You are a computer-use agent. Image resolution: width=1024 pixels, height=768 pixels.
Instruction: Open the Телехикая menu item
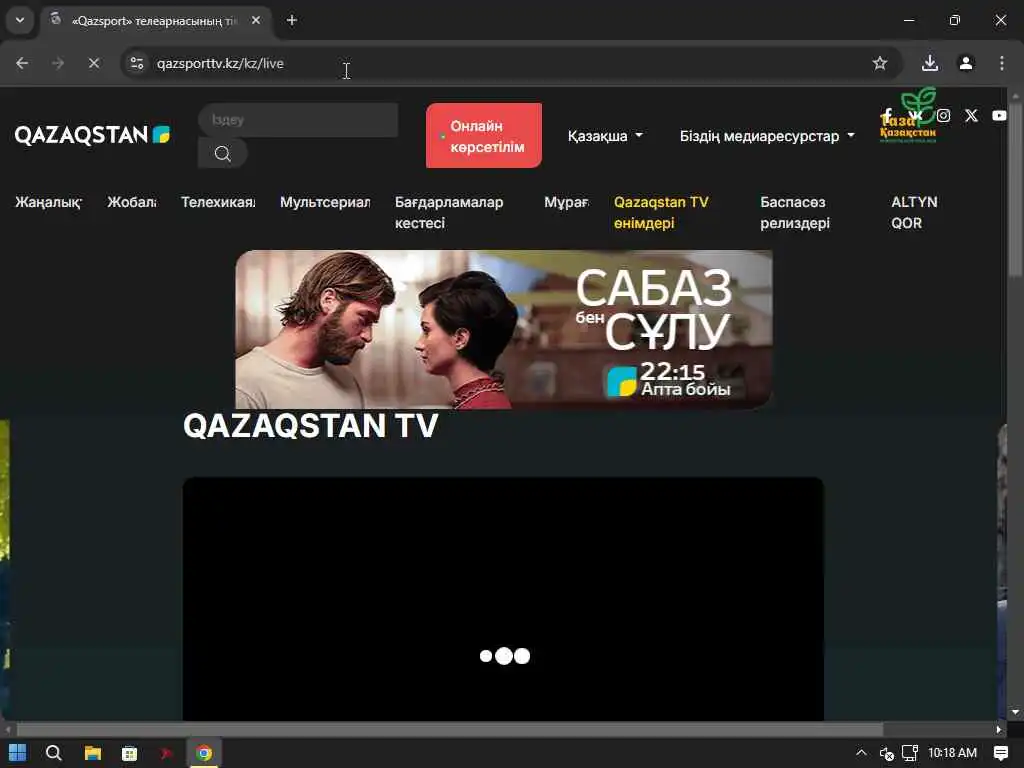point(218,202)
